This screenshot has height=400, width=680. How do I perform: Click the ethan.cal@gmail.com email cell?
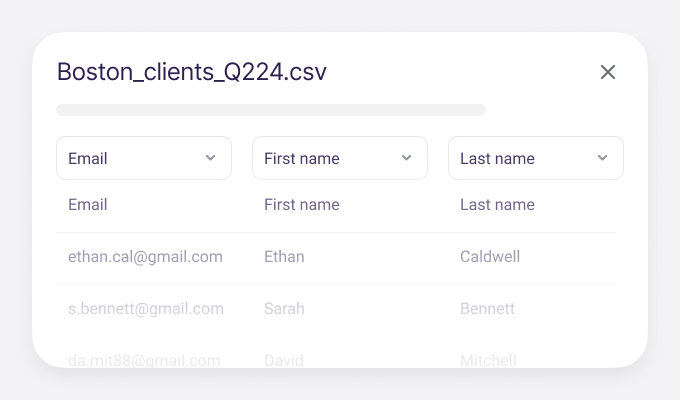(145, 257)
